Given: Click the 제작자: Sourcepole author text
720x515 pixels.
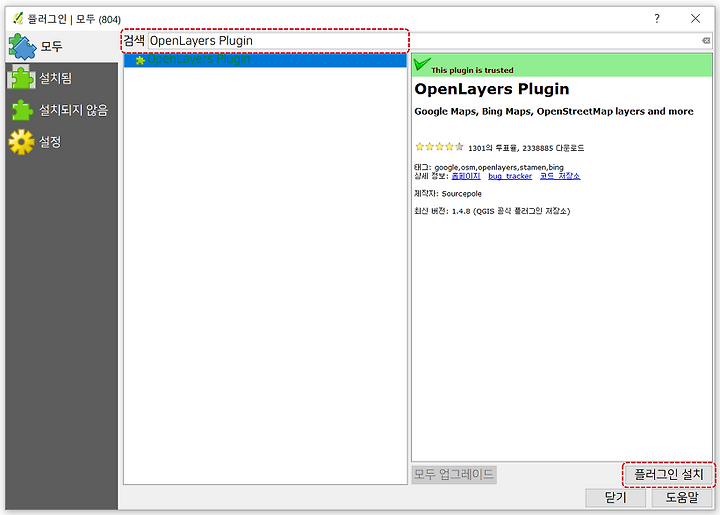Looking at the screenshot, I should click(x=448, y=194).
